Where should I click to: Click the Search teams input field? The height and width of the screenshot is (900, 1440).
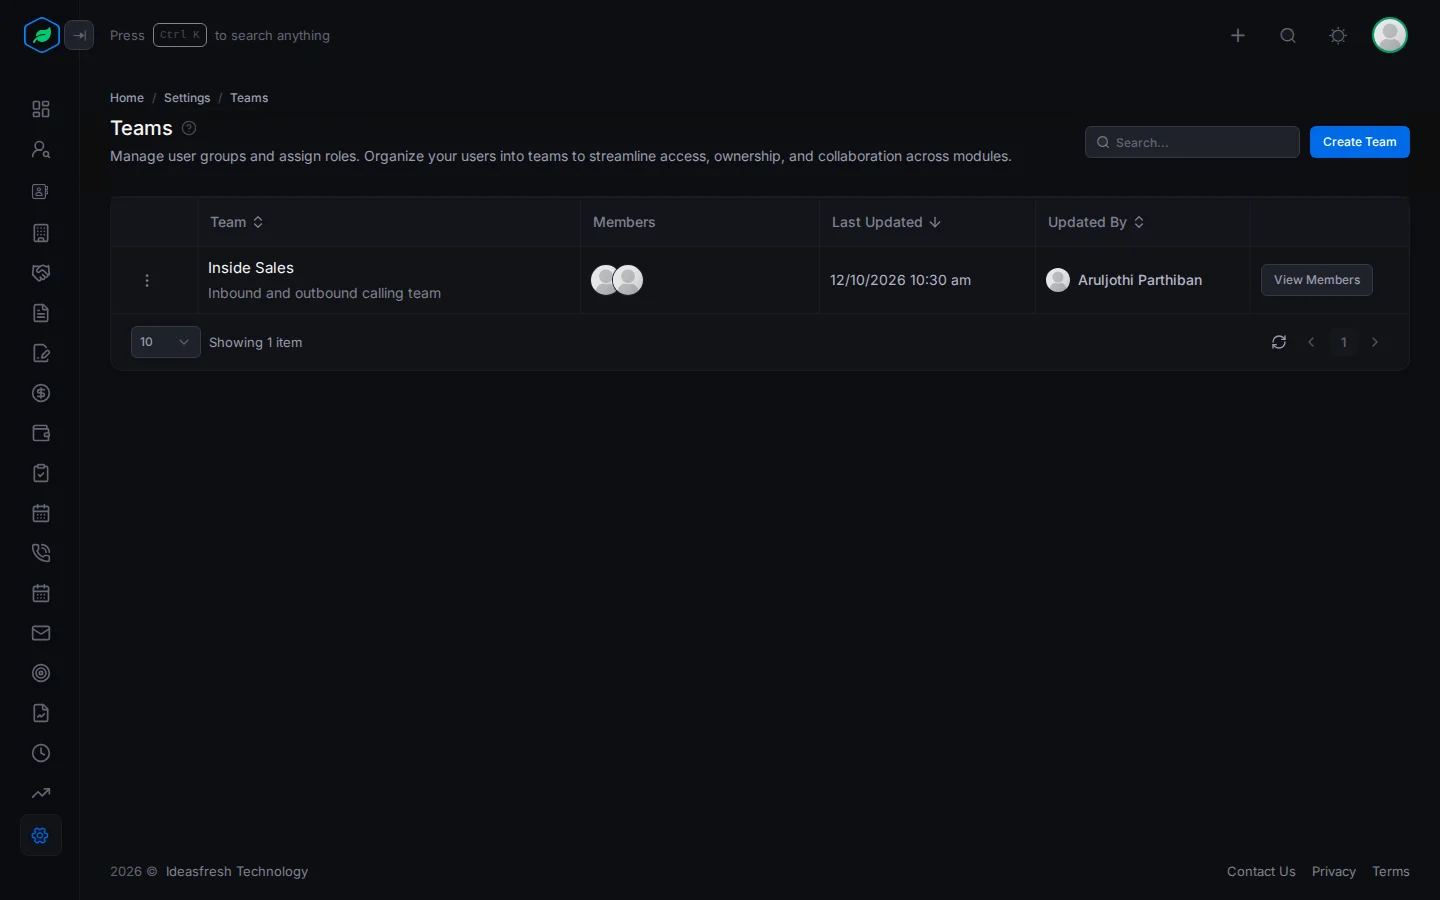[1192, 142]
